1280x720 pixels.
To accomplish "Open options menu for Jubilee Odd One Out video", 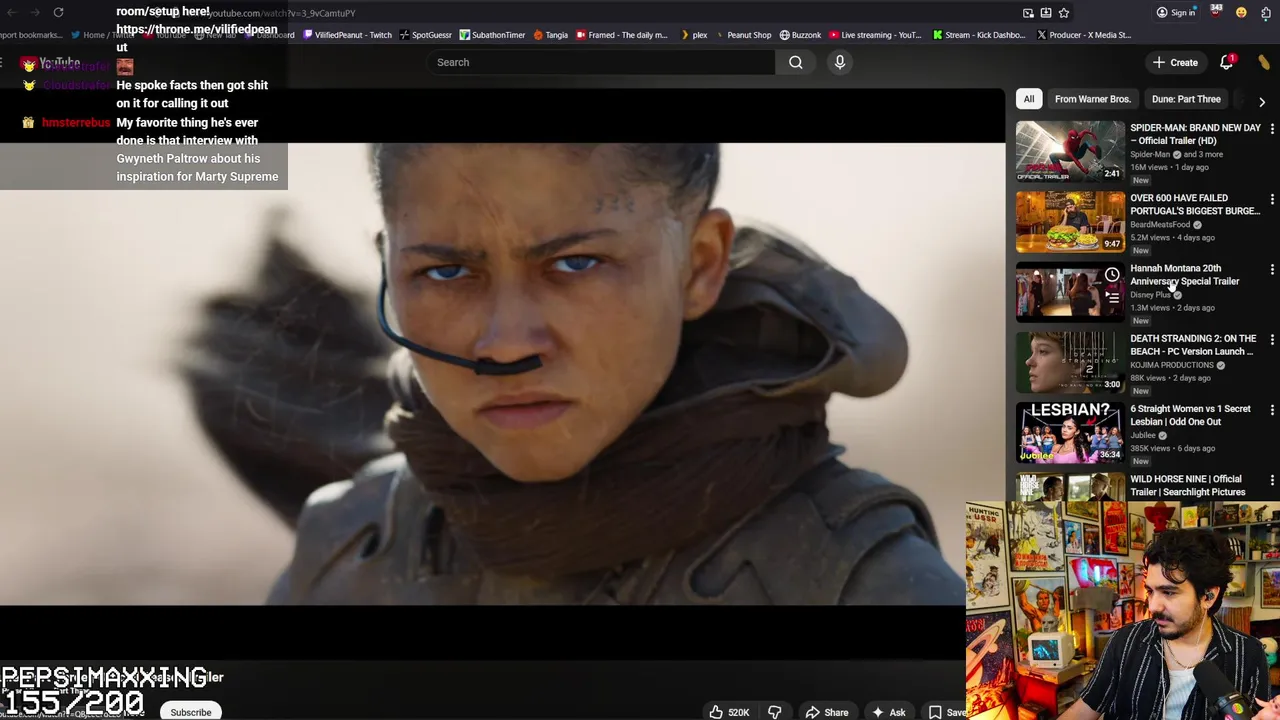I will tap(1272, 410).
